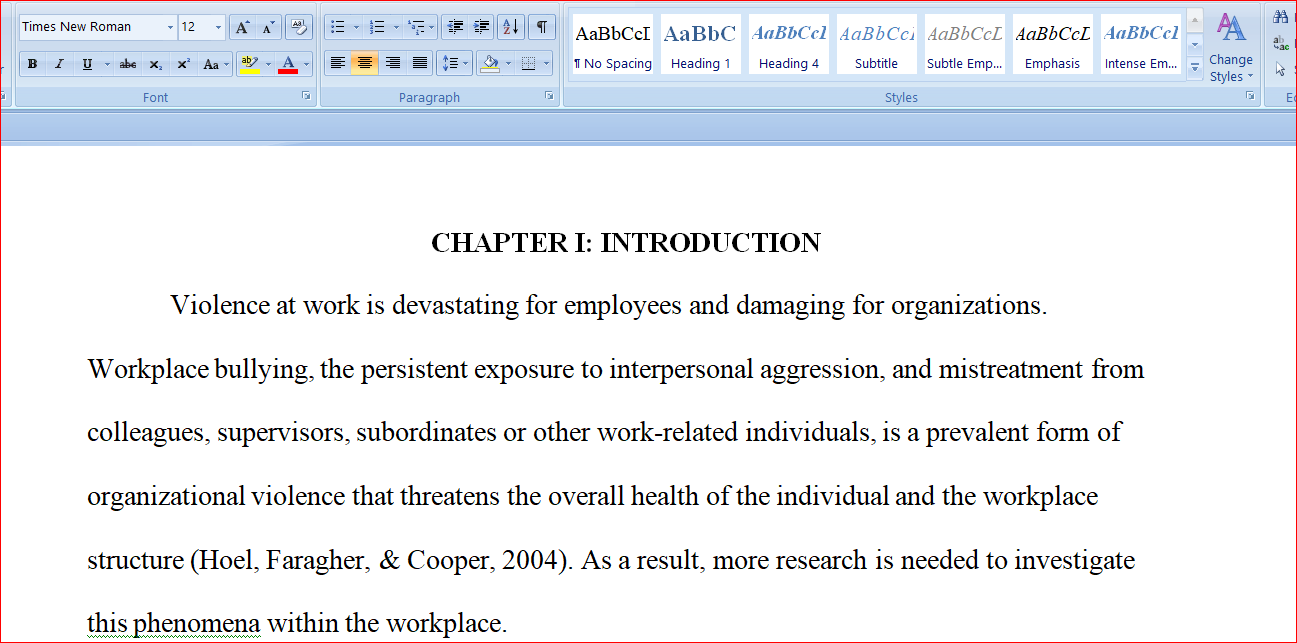Open the Paragraph dialog launcher
Image resolution: width=1297 pixels, height=643 pixels.
pos(549,96)
